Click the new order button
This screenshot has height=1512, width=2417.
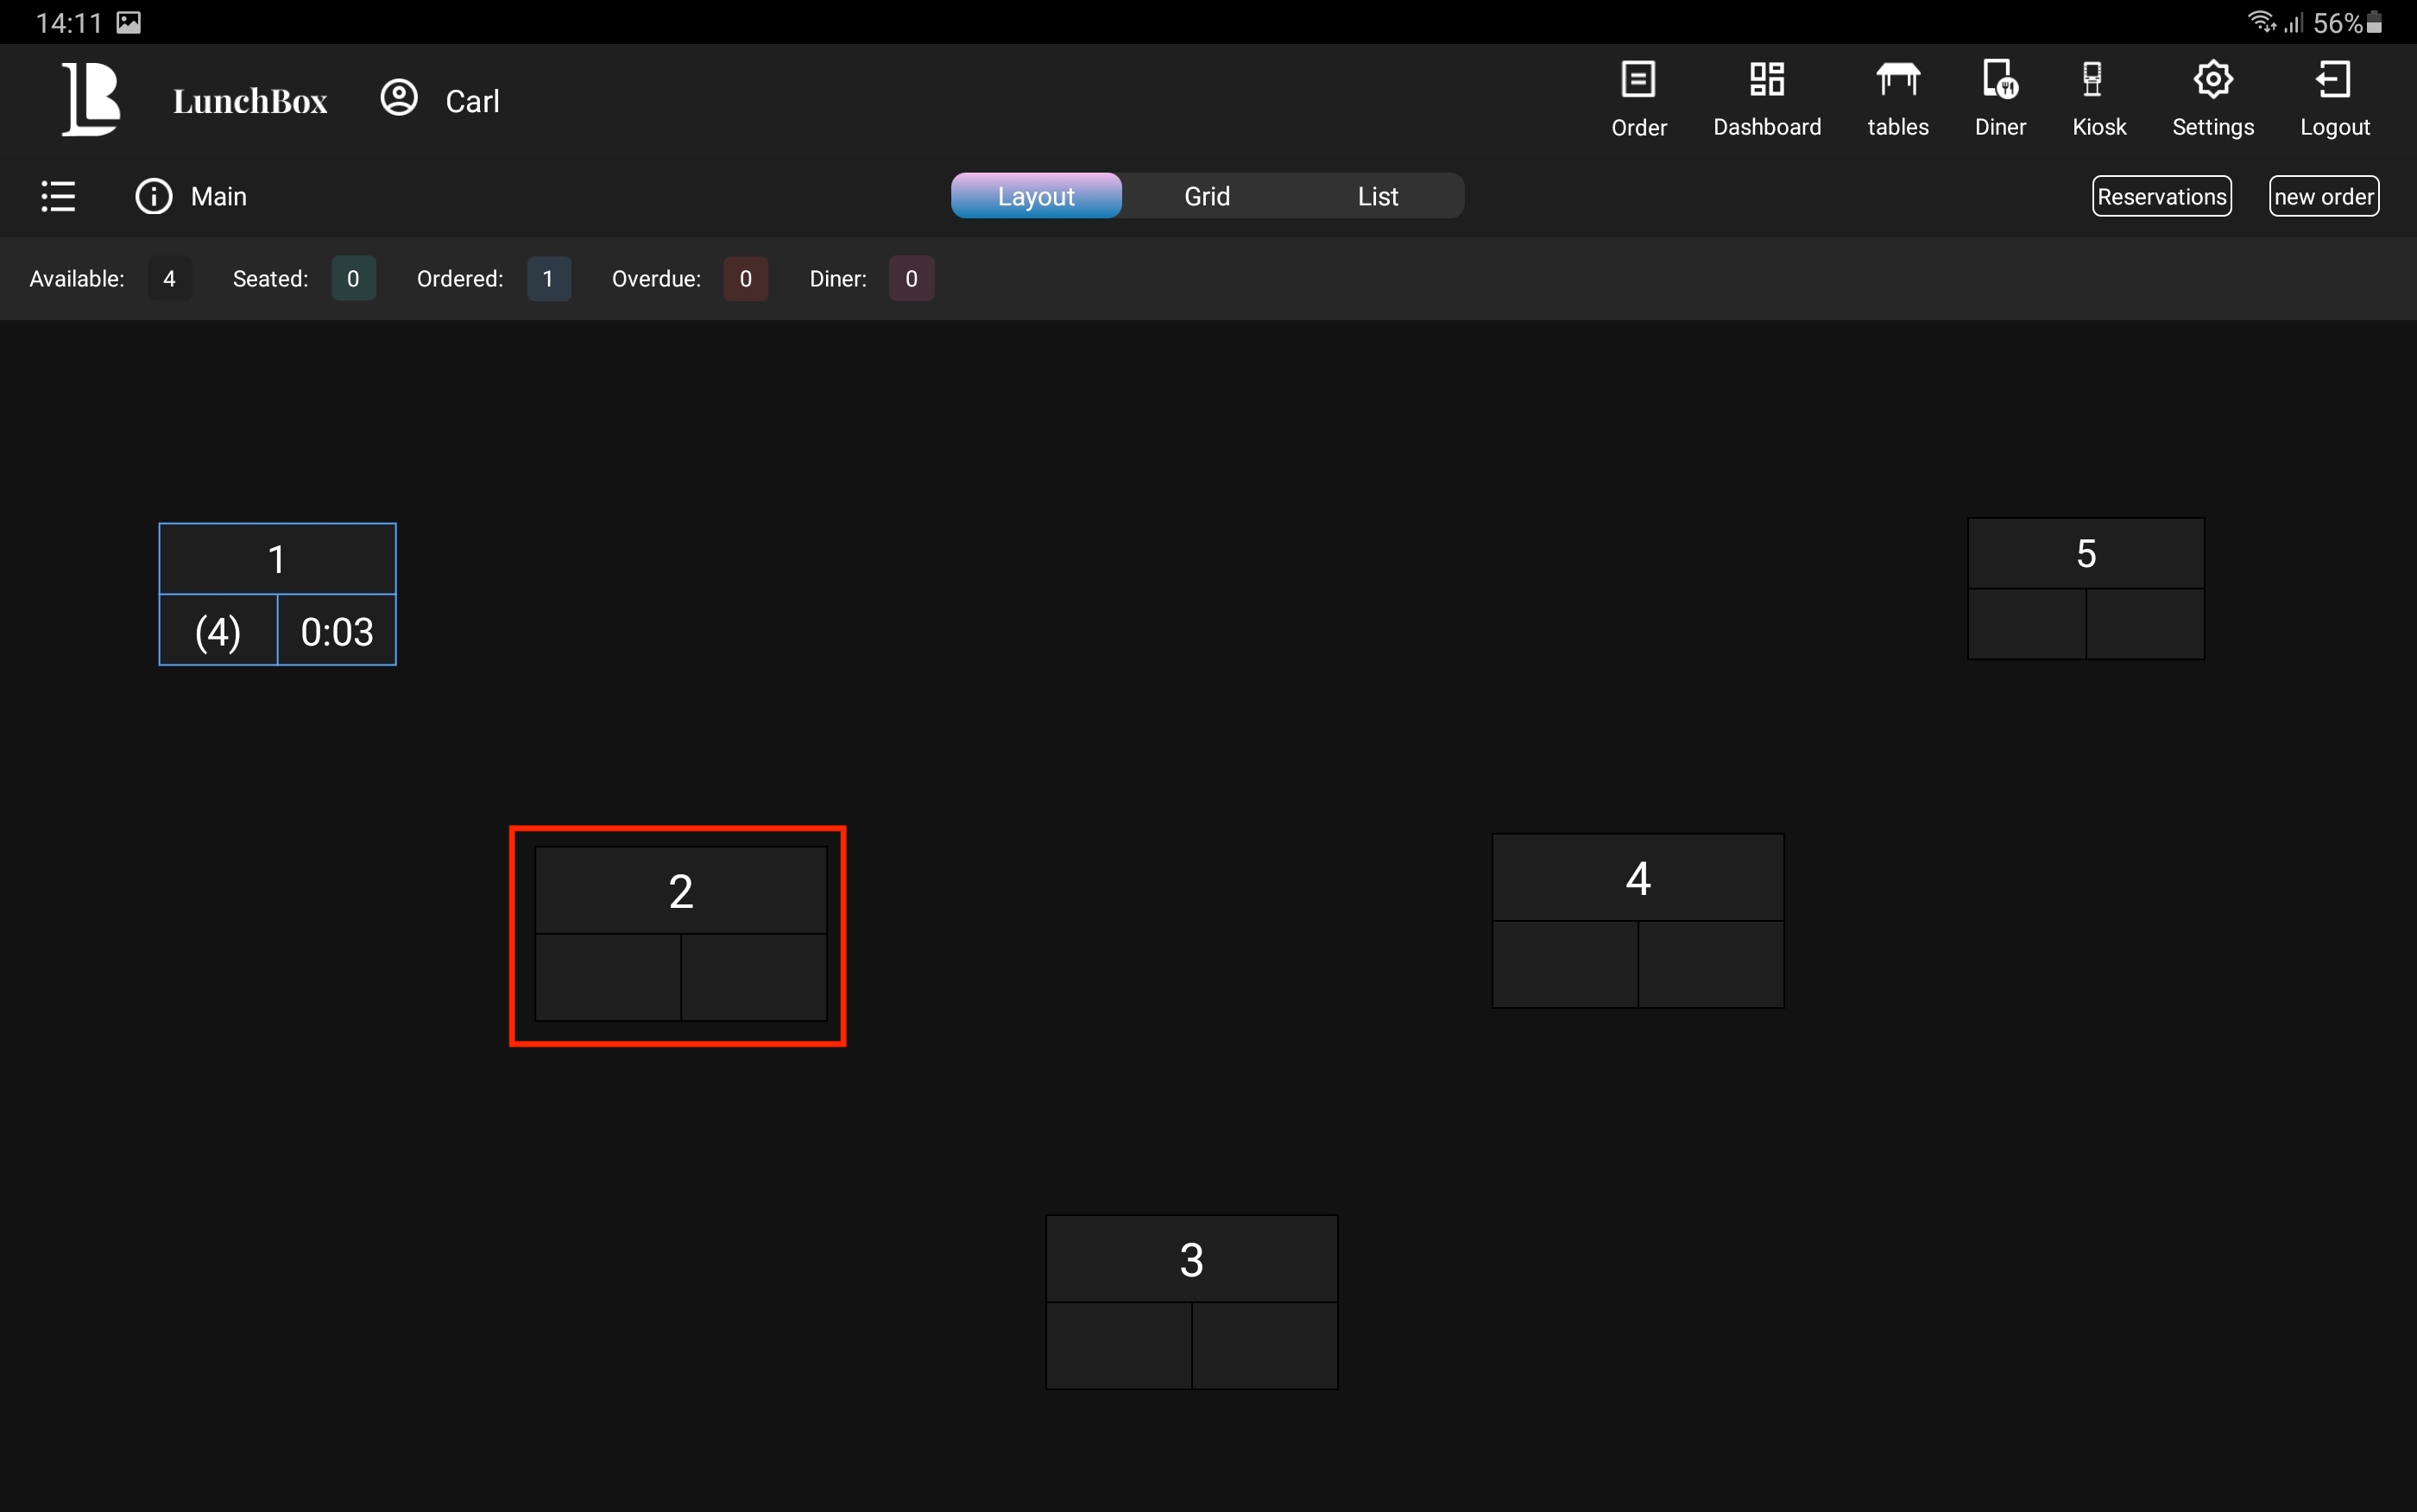coord(2323,196)
